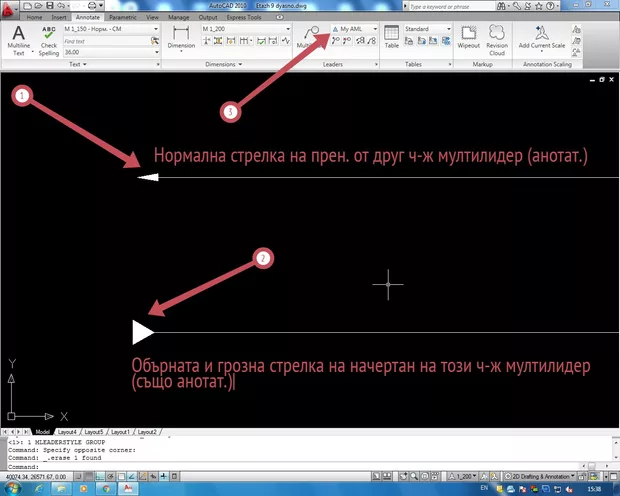This screenshot has height=496, width=620.
Task: Open table style dropdown Standard
Action: 427,29
